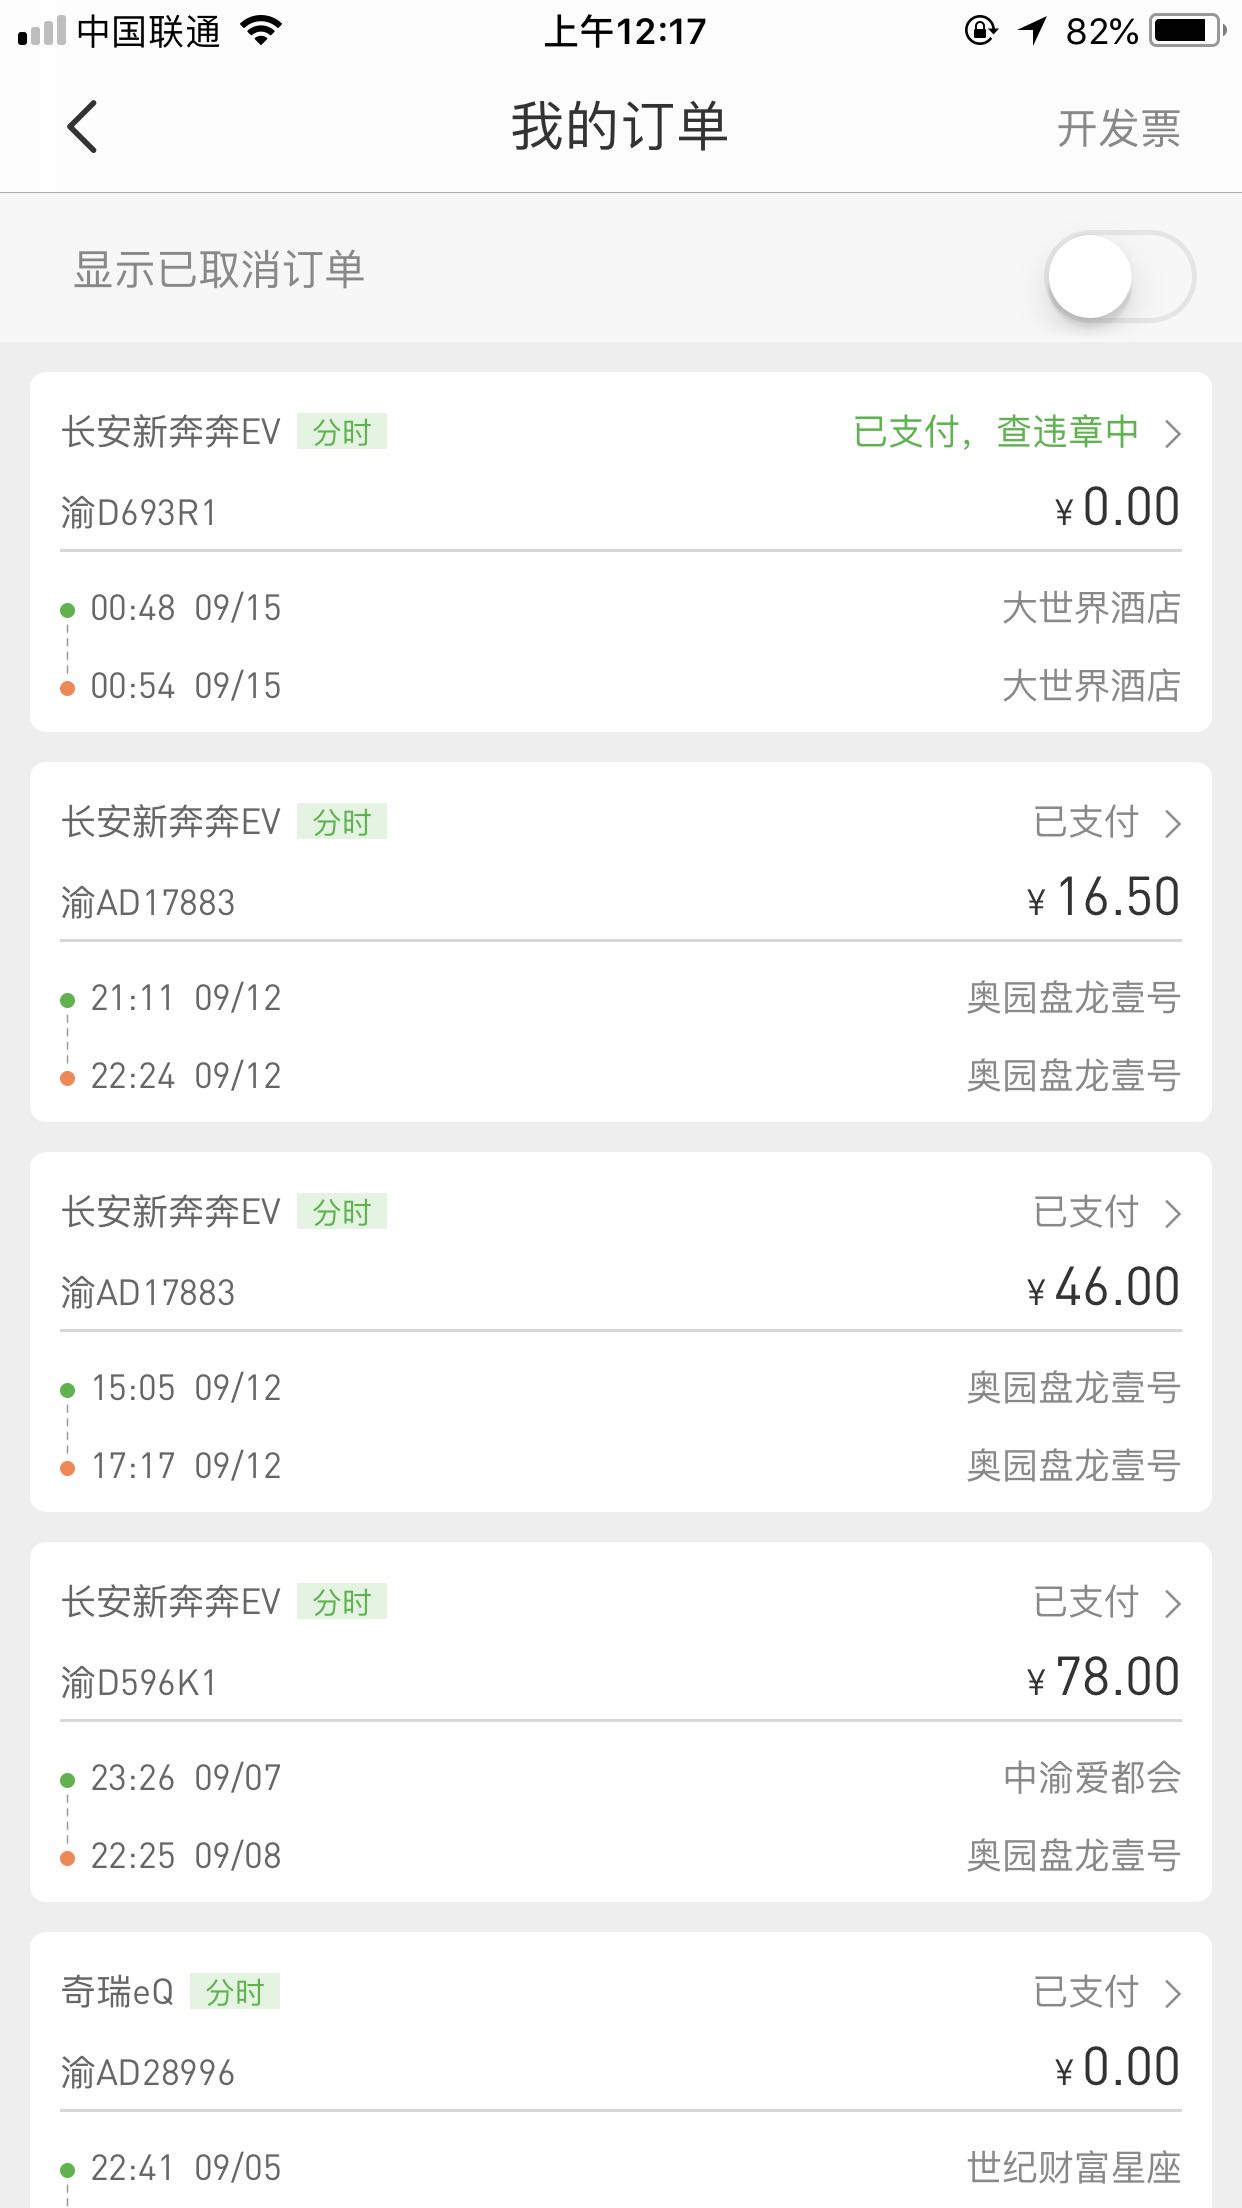1242x2208 pixels.
Task: Open the 奇瑞eQ order chevron
Action: pos(1173,1993)
